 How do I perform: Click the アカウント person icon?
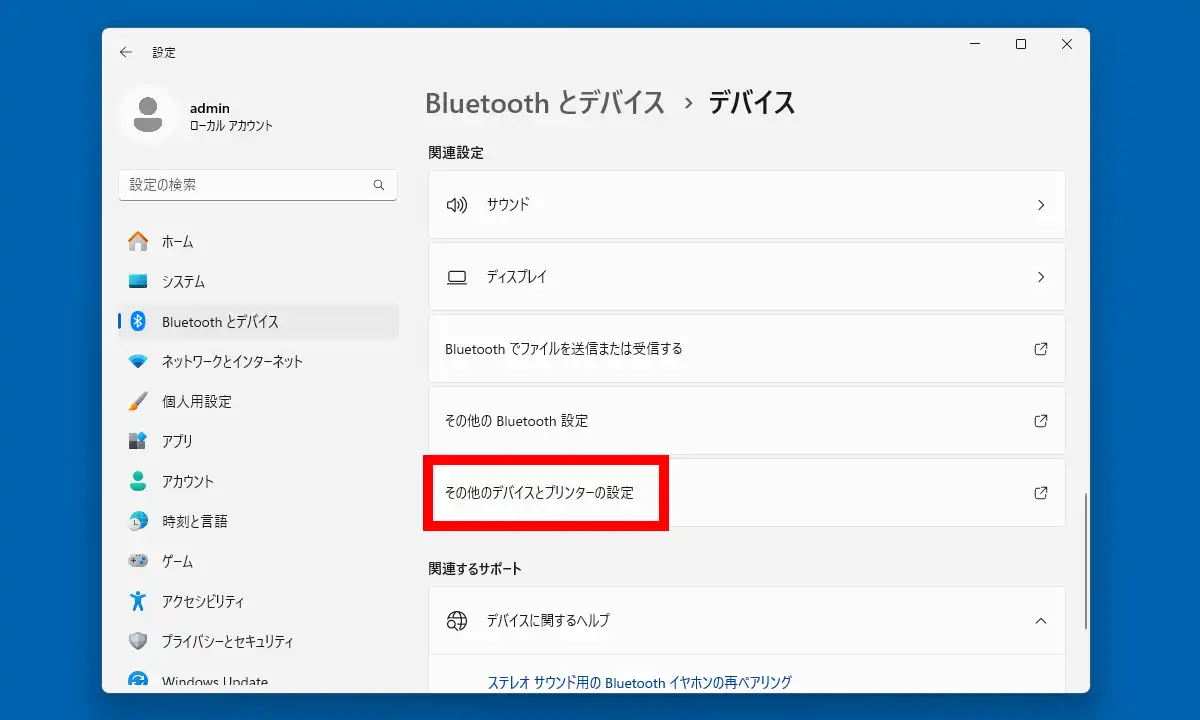click(x=138, y=481)
